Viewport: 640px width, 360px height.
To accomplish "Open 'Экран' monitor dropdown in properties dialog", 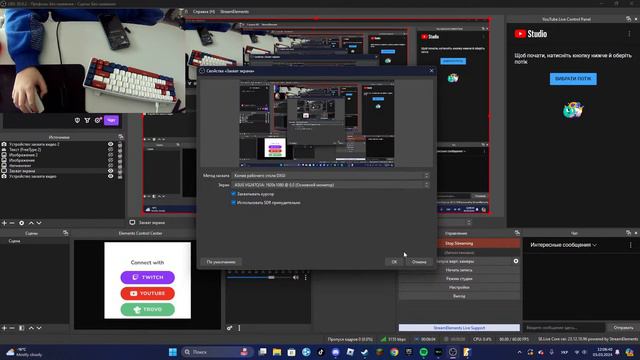I will [331, 185].
